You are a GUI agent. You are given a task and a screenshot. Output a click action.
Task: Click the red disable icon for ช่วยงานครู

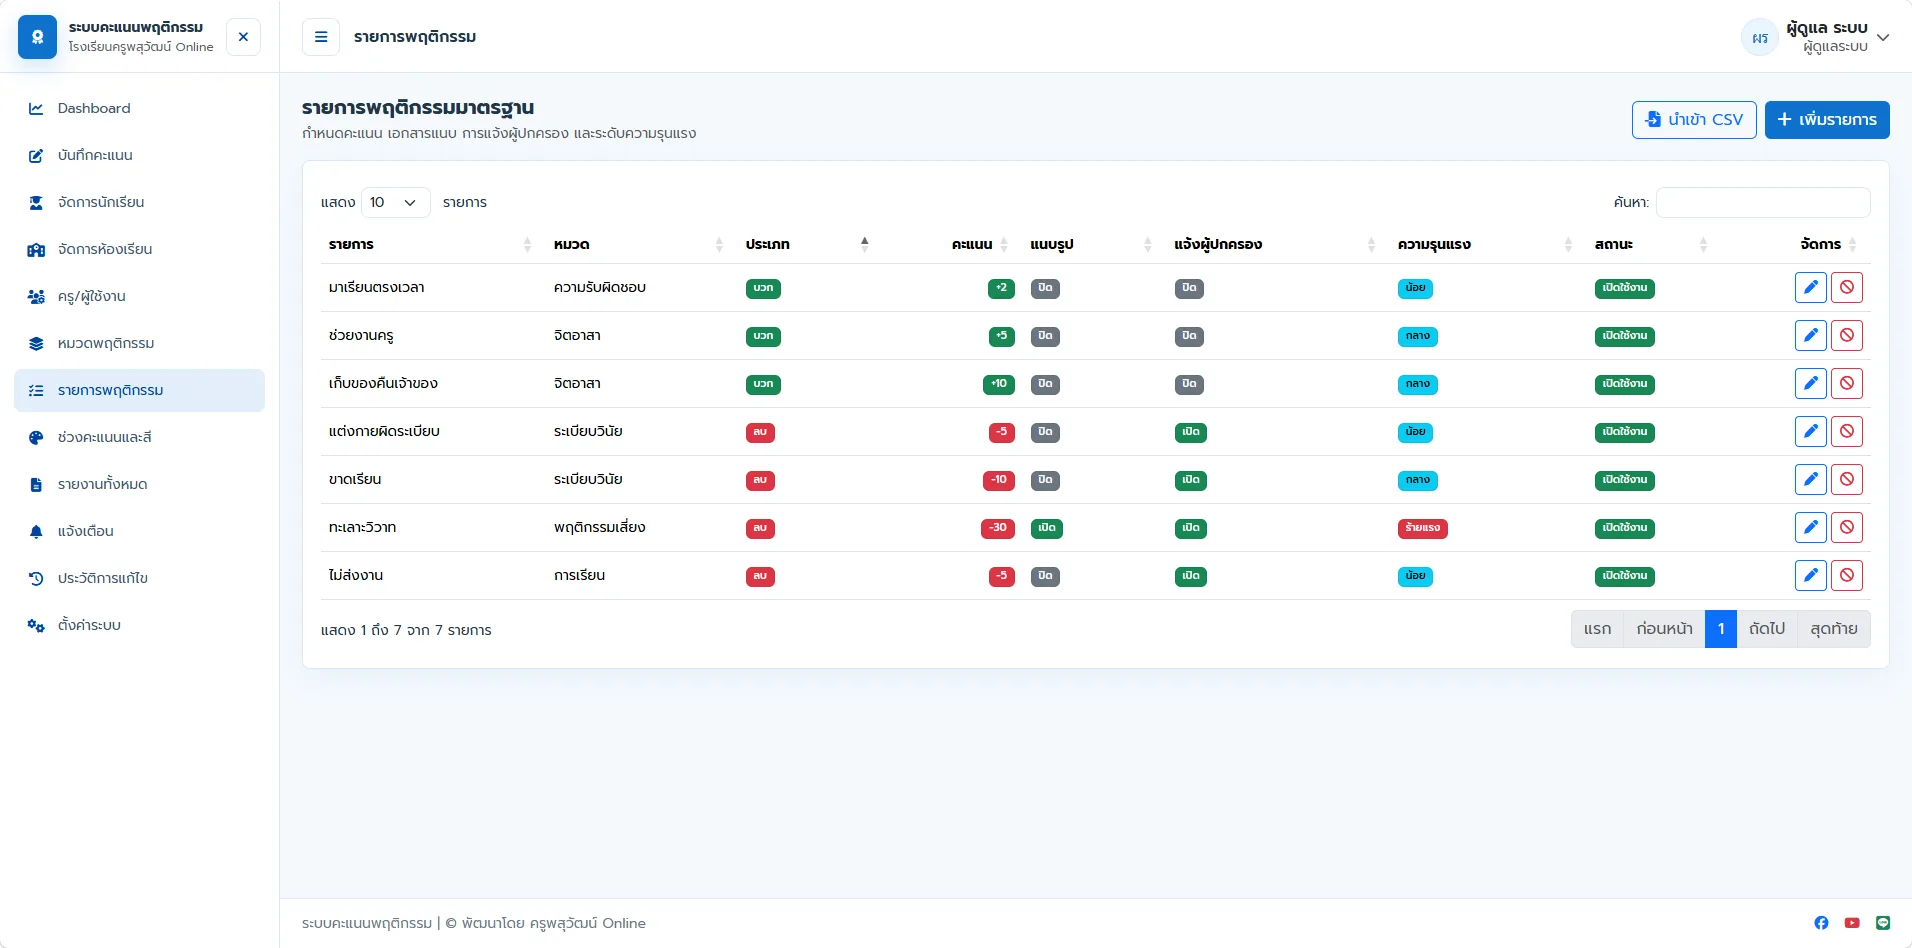(x=1846, y=336)
